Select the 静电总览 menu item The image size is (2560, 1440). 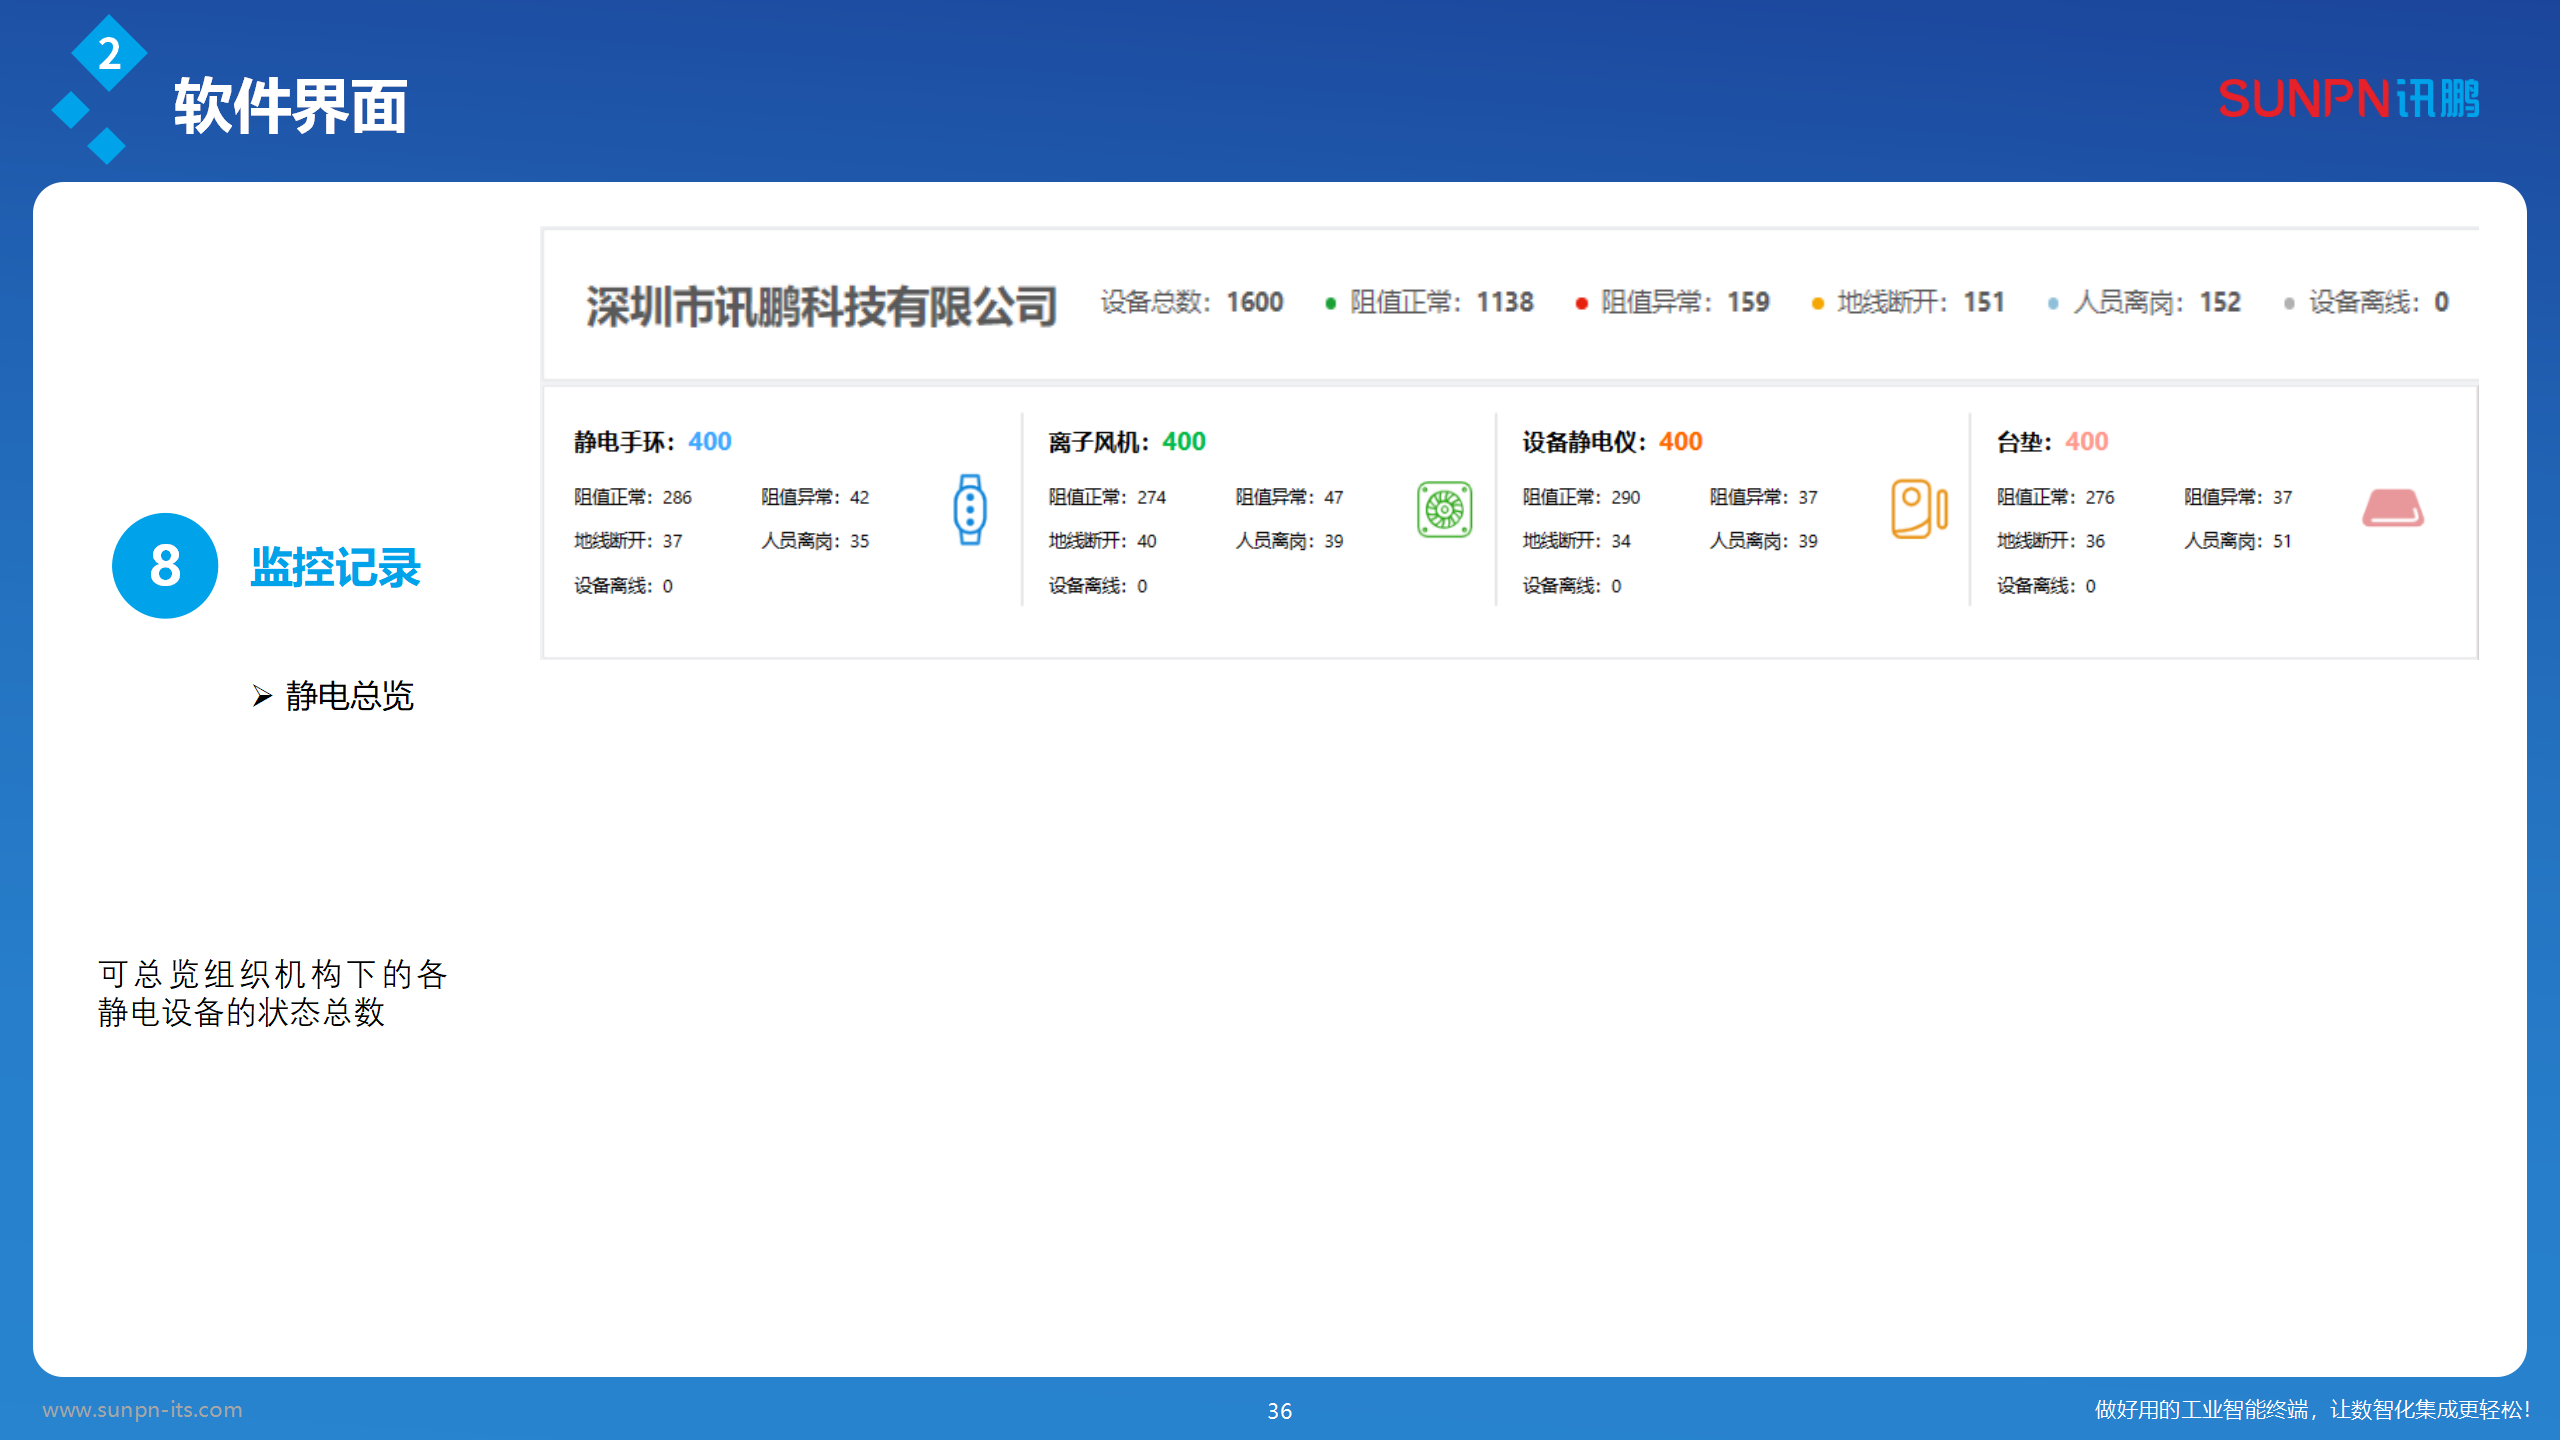click(x=349, y=696)
